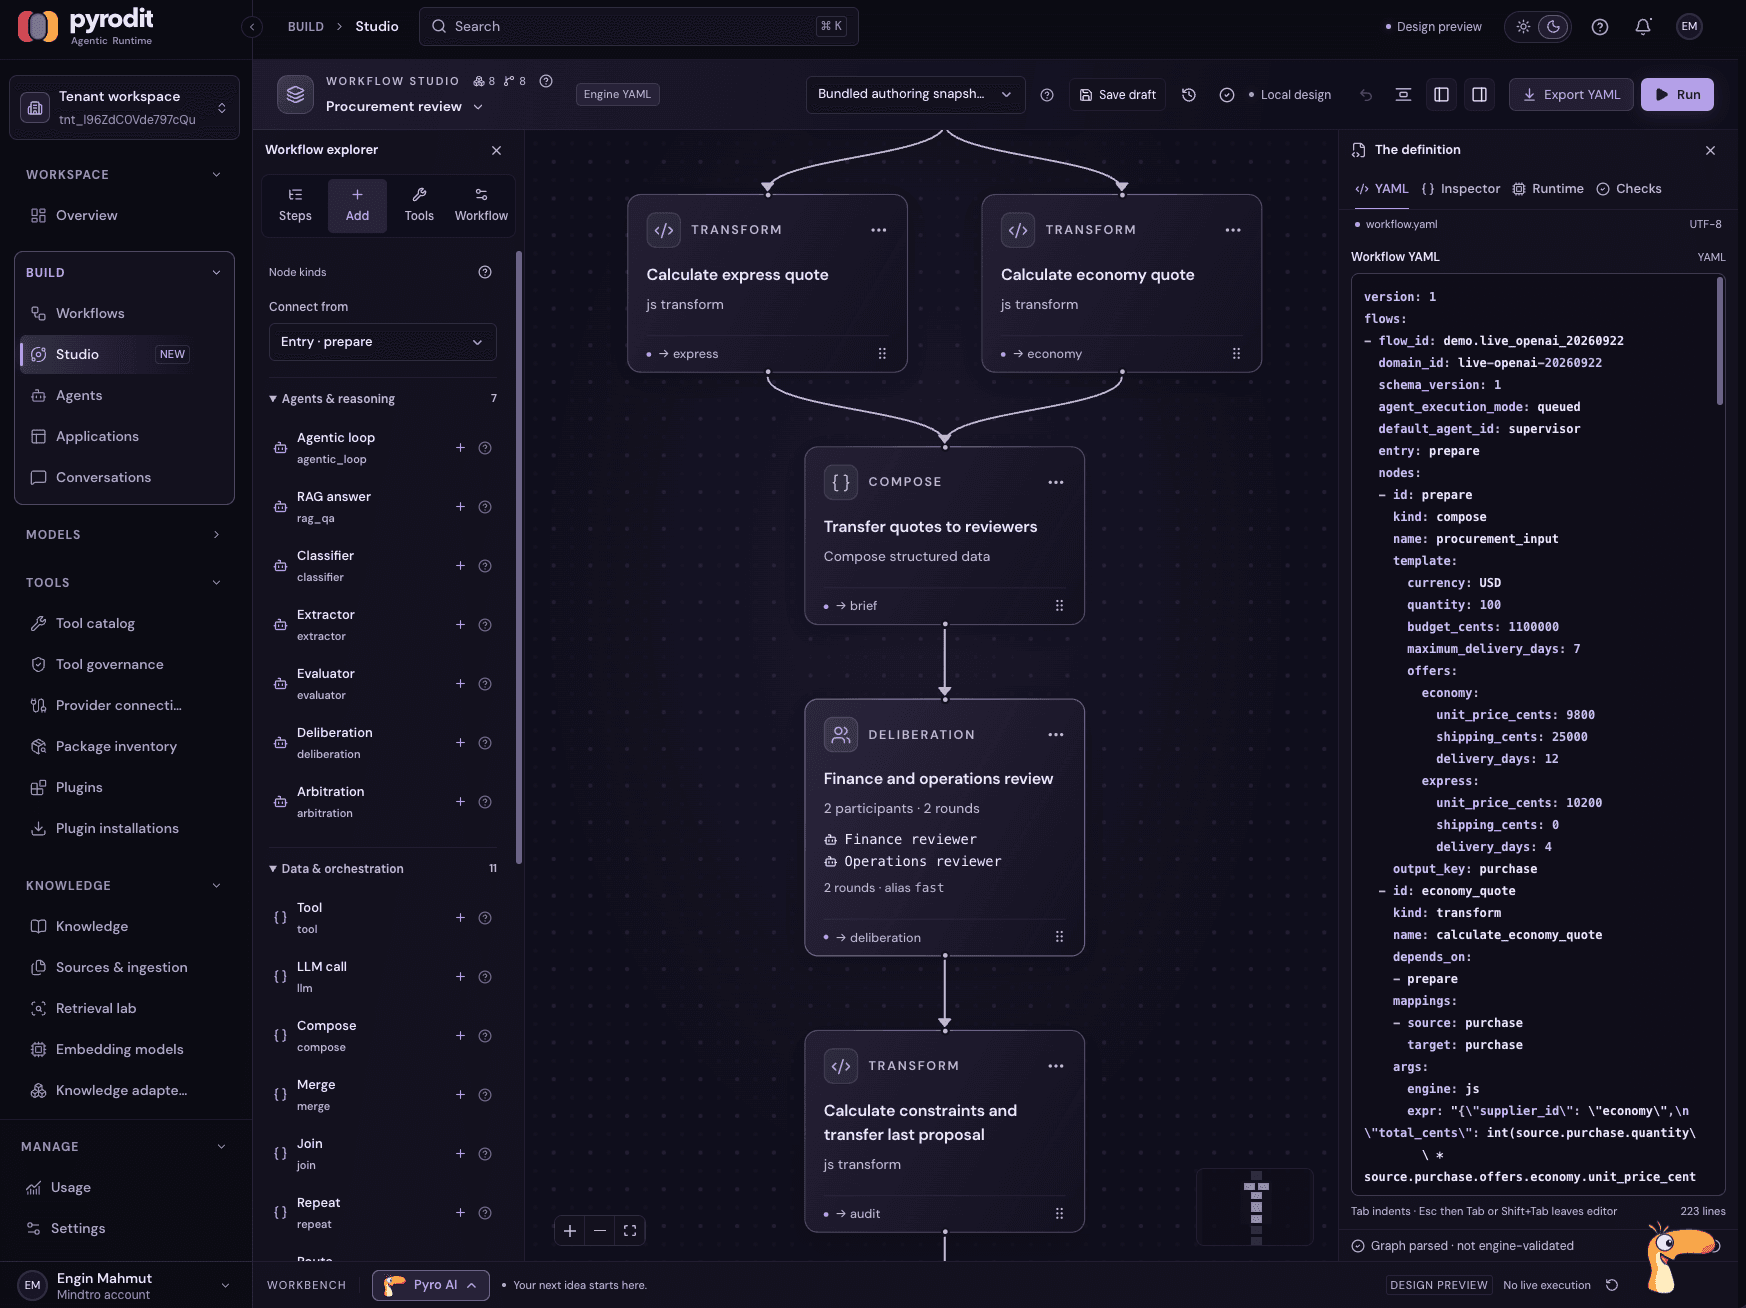Open the Inspector tab
The image size is (1746, 1308).
pos(1461,189)
